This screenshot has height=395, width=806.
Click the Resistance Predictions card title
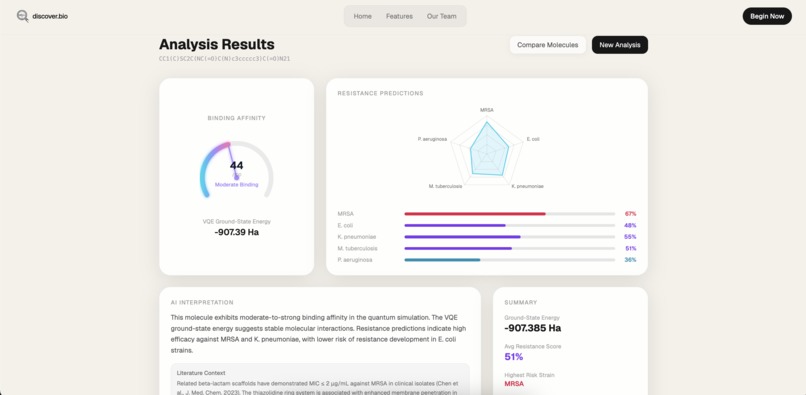380,93
